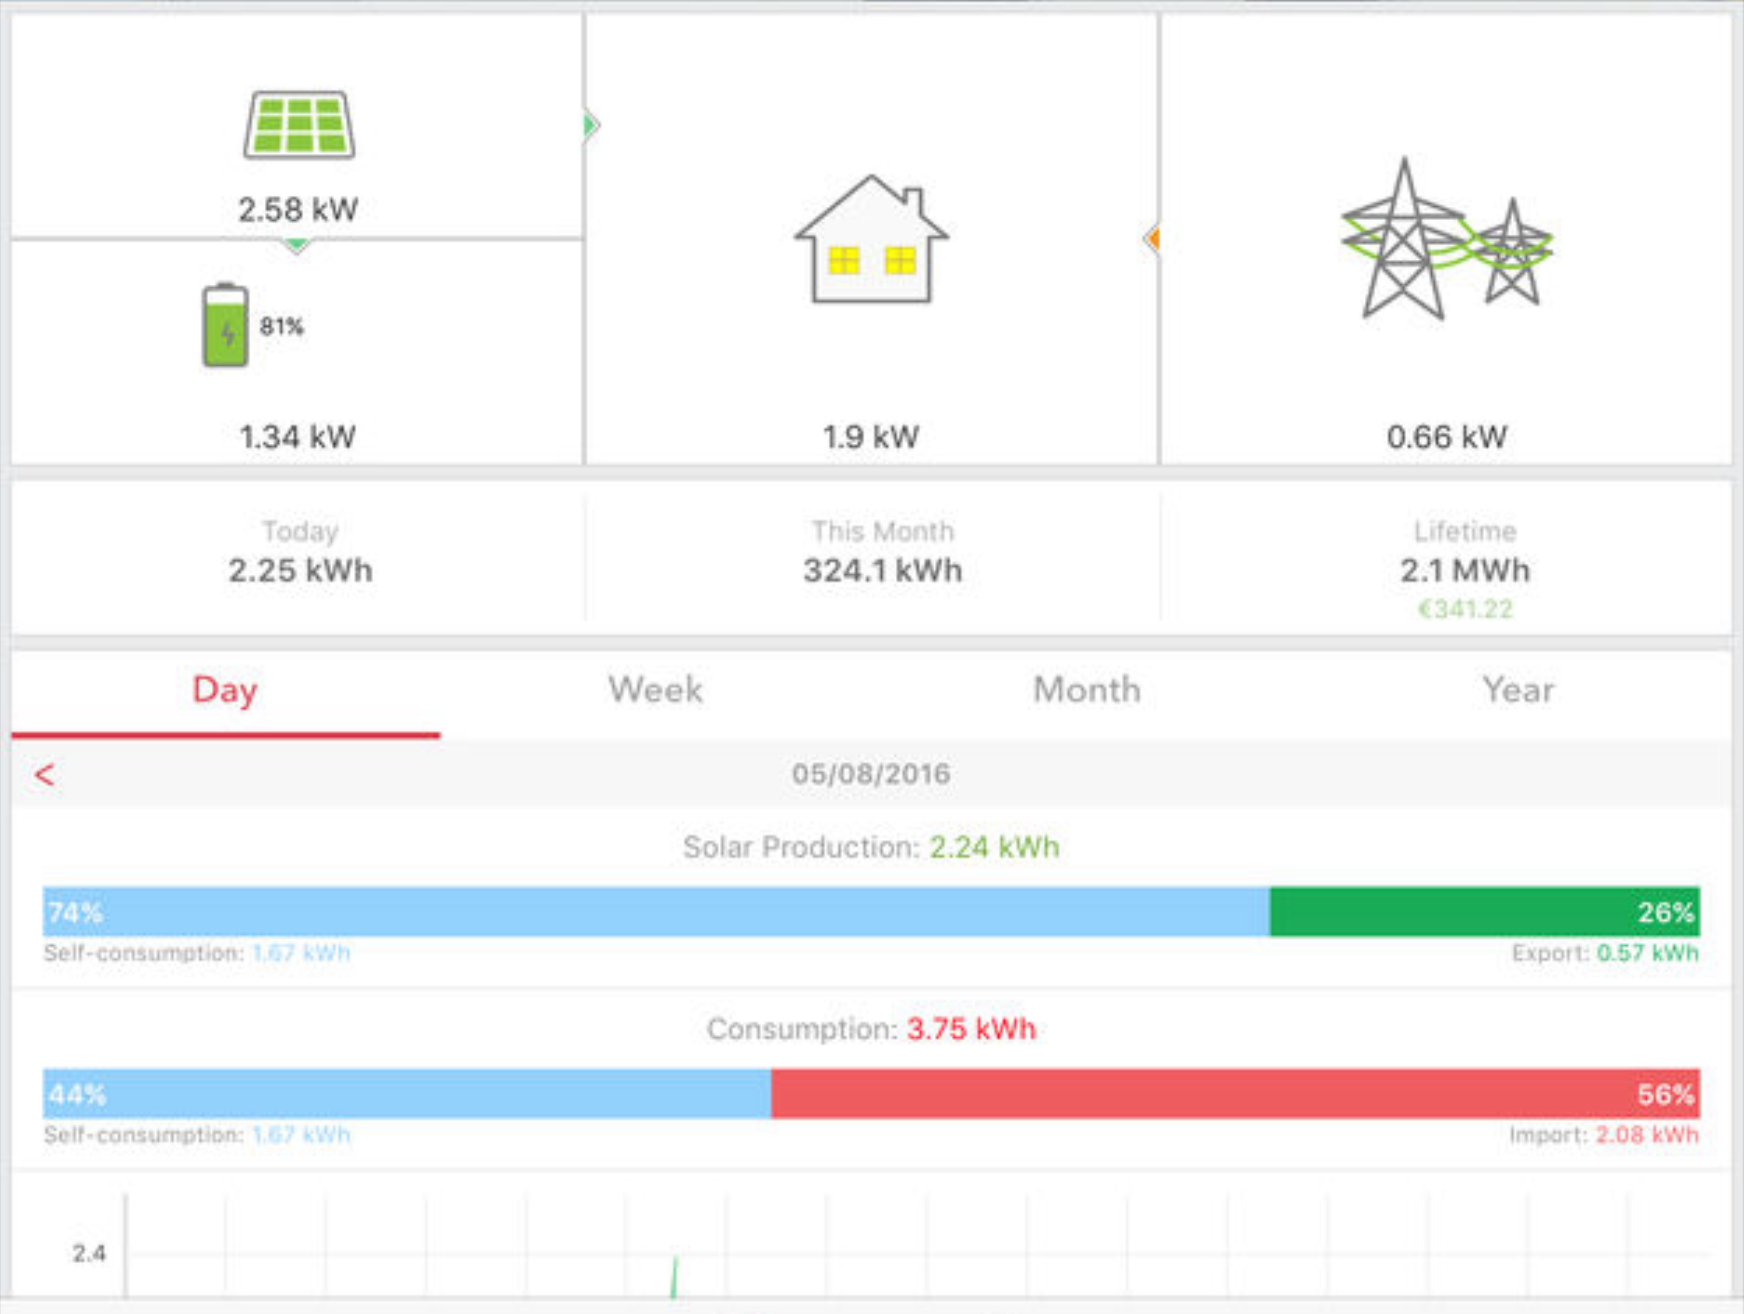Switch to the Week tab
The image size is (1744, 1314).
point(655,690)
